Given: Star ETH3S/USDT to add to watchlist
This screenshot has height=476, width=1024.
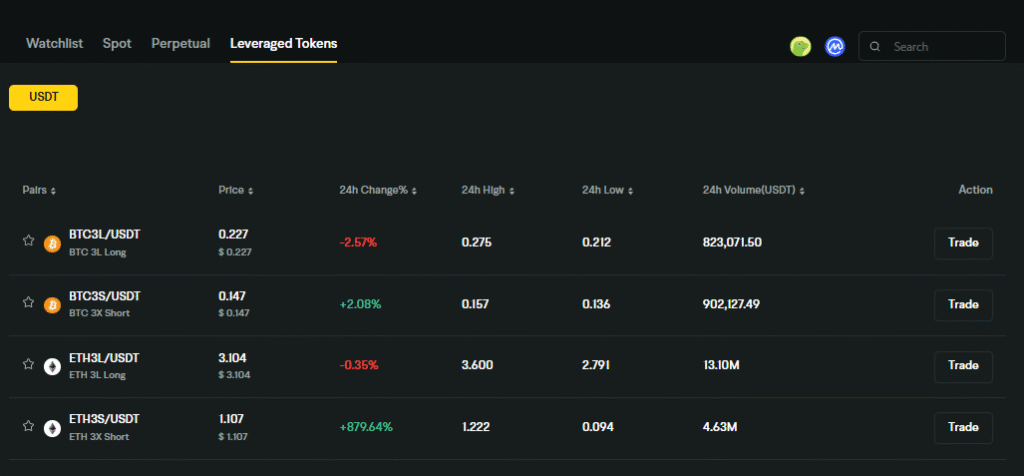Looking at the screenshot, I should coord(28,425).
